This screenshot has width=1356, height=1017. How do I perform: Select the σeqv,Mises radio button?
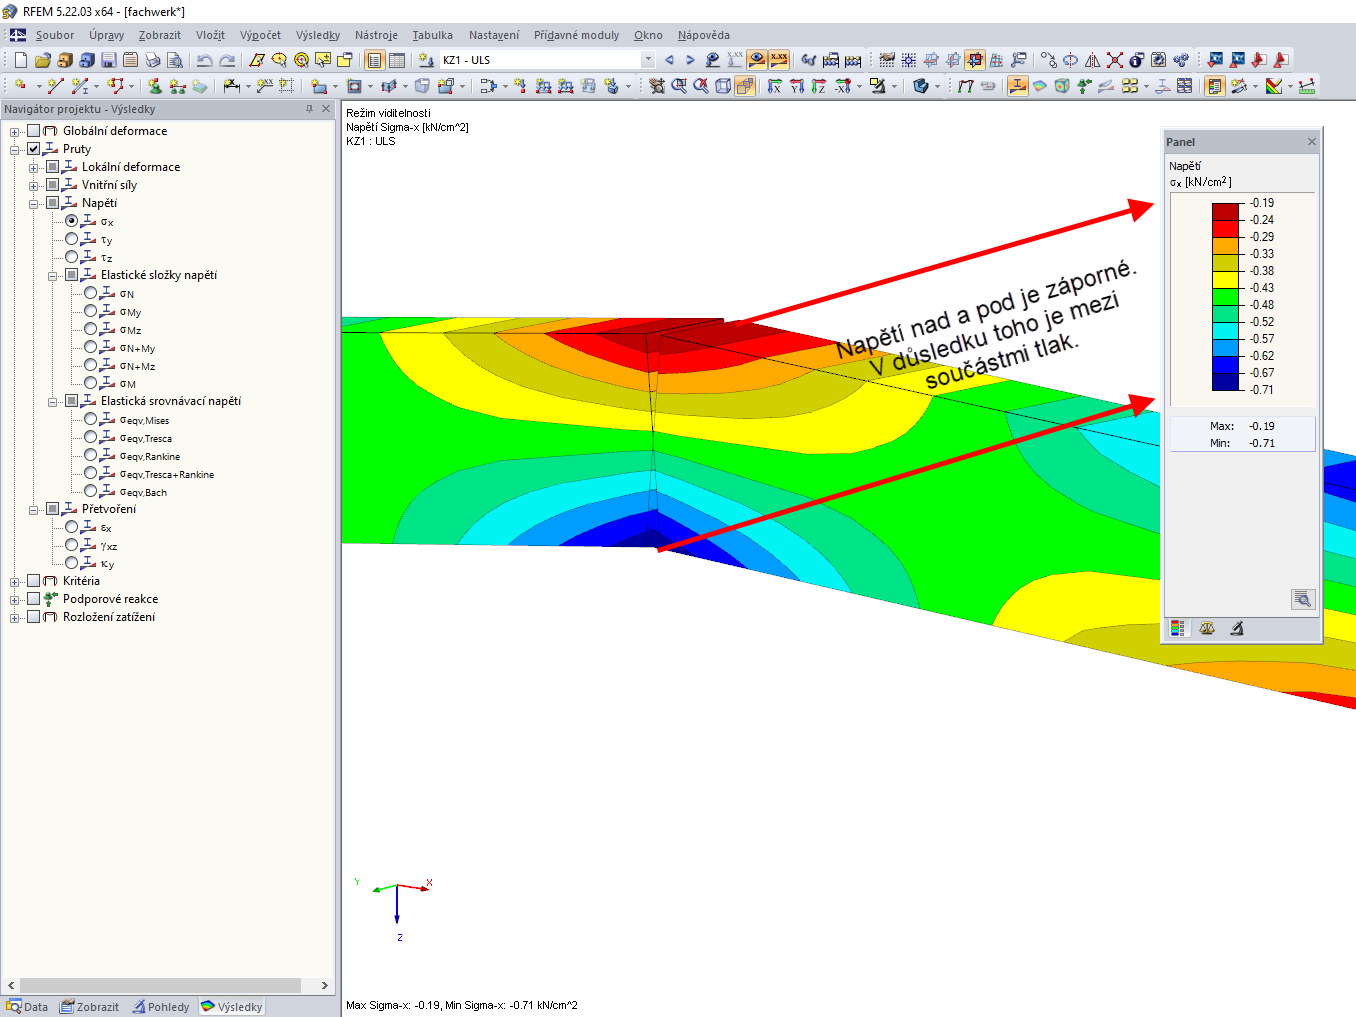pyautogui.click(x=91, y=419)
